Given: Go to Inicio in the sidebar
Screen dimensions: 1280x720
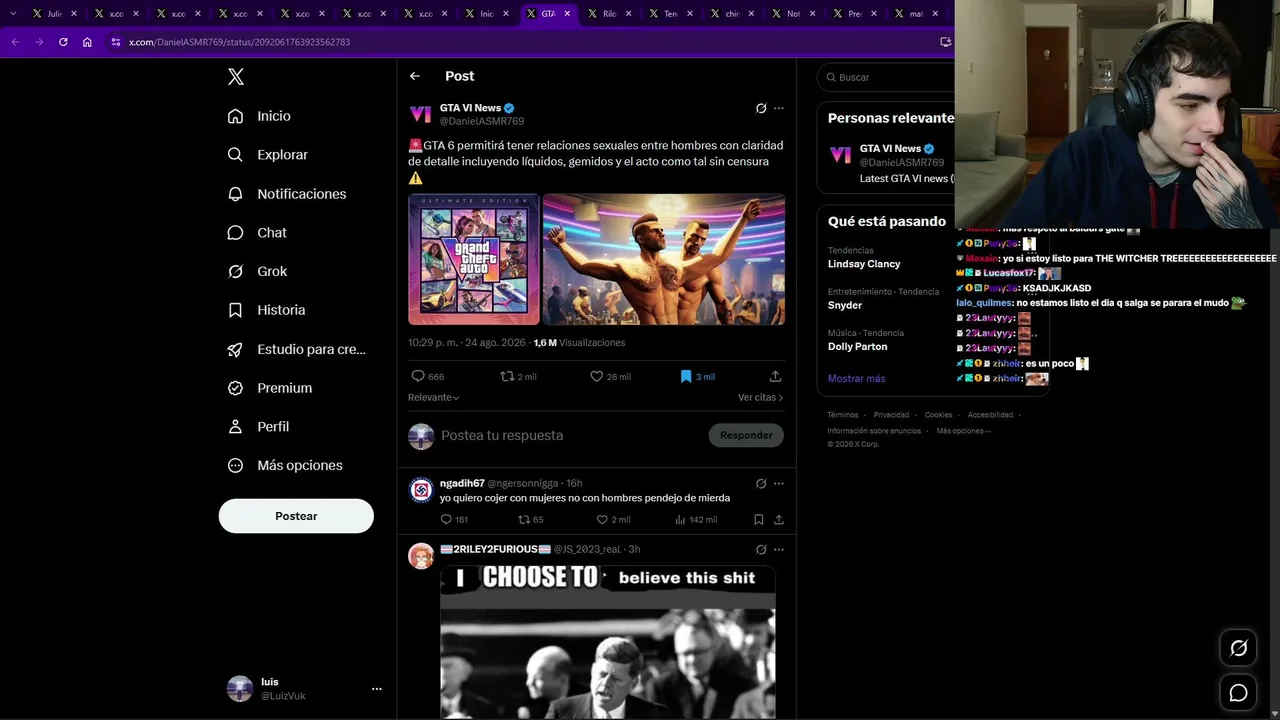Looking at the screenshot, I should tap(259, 116).
